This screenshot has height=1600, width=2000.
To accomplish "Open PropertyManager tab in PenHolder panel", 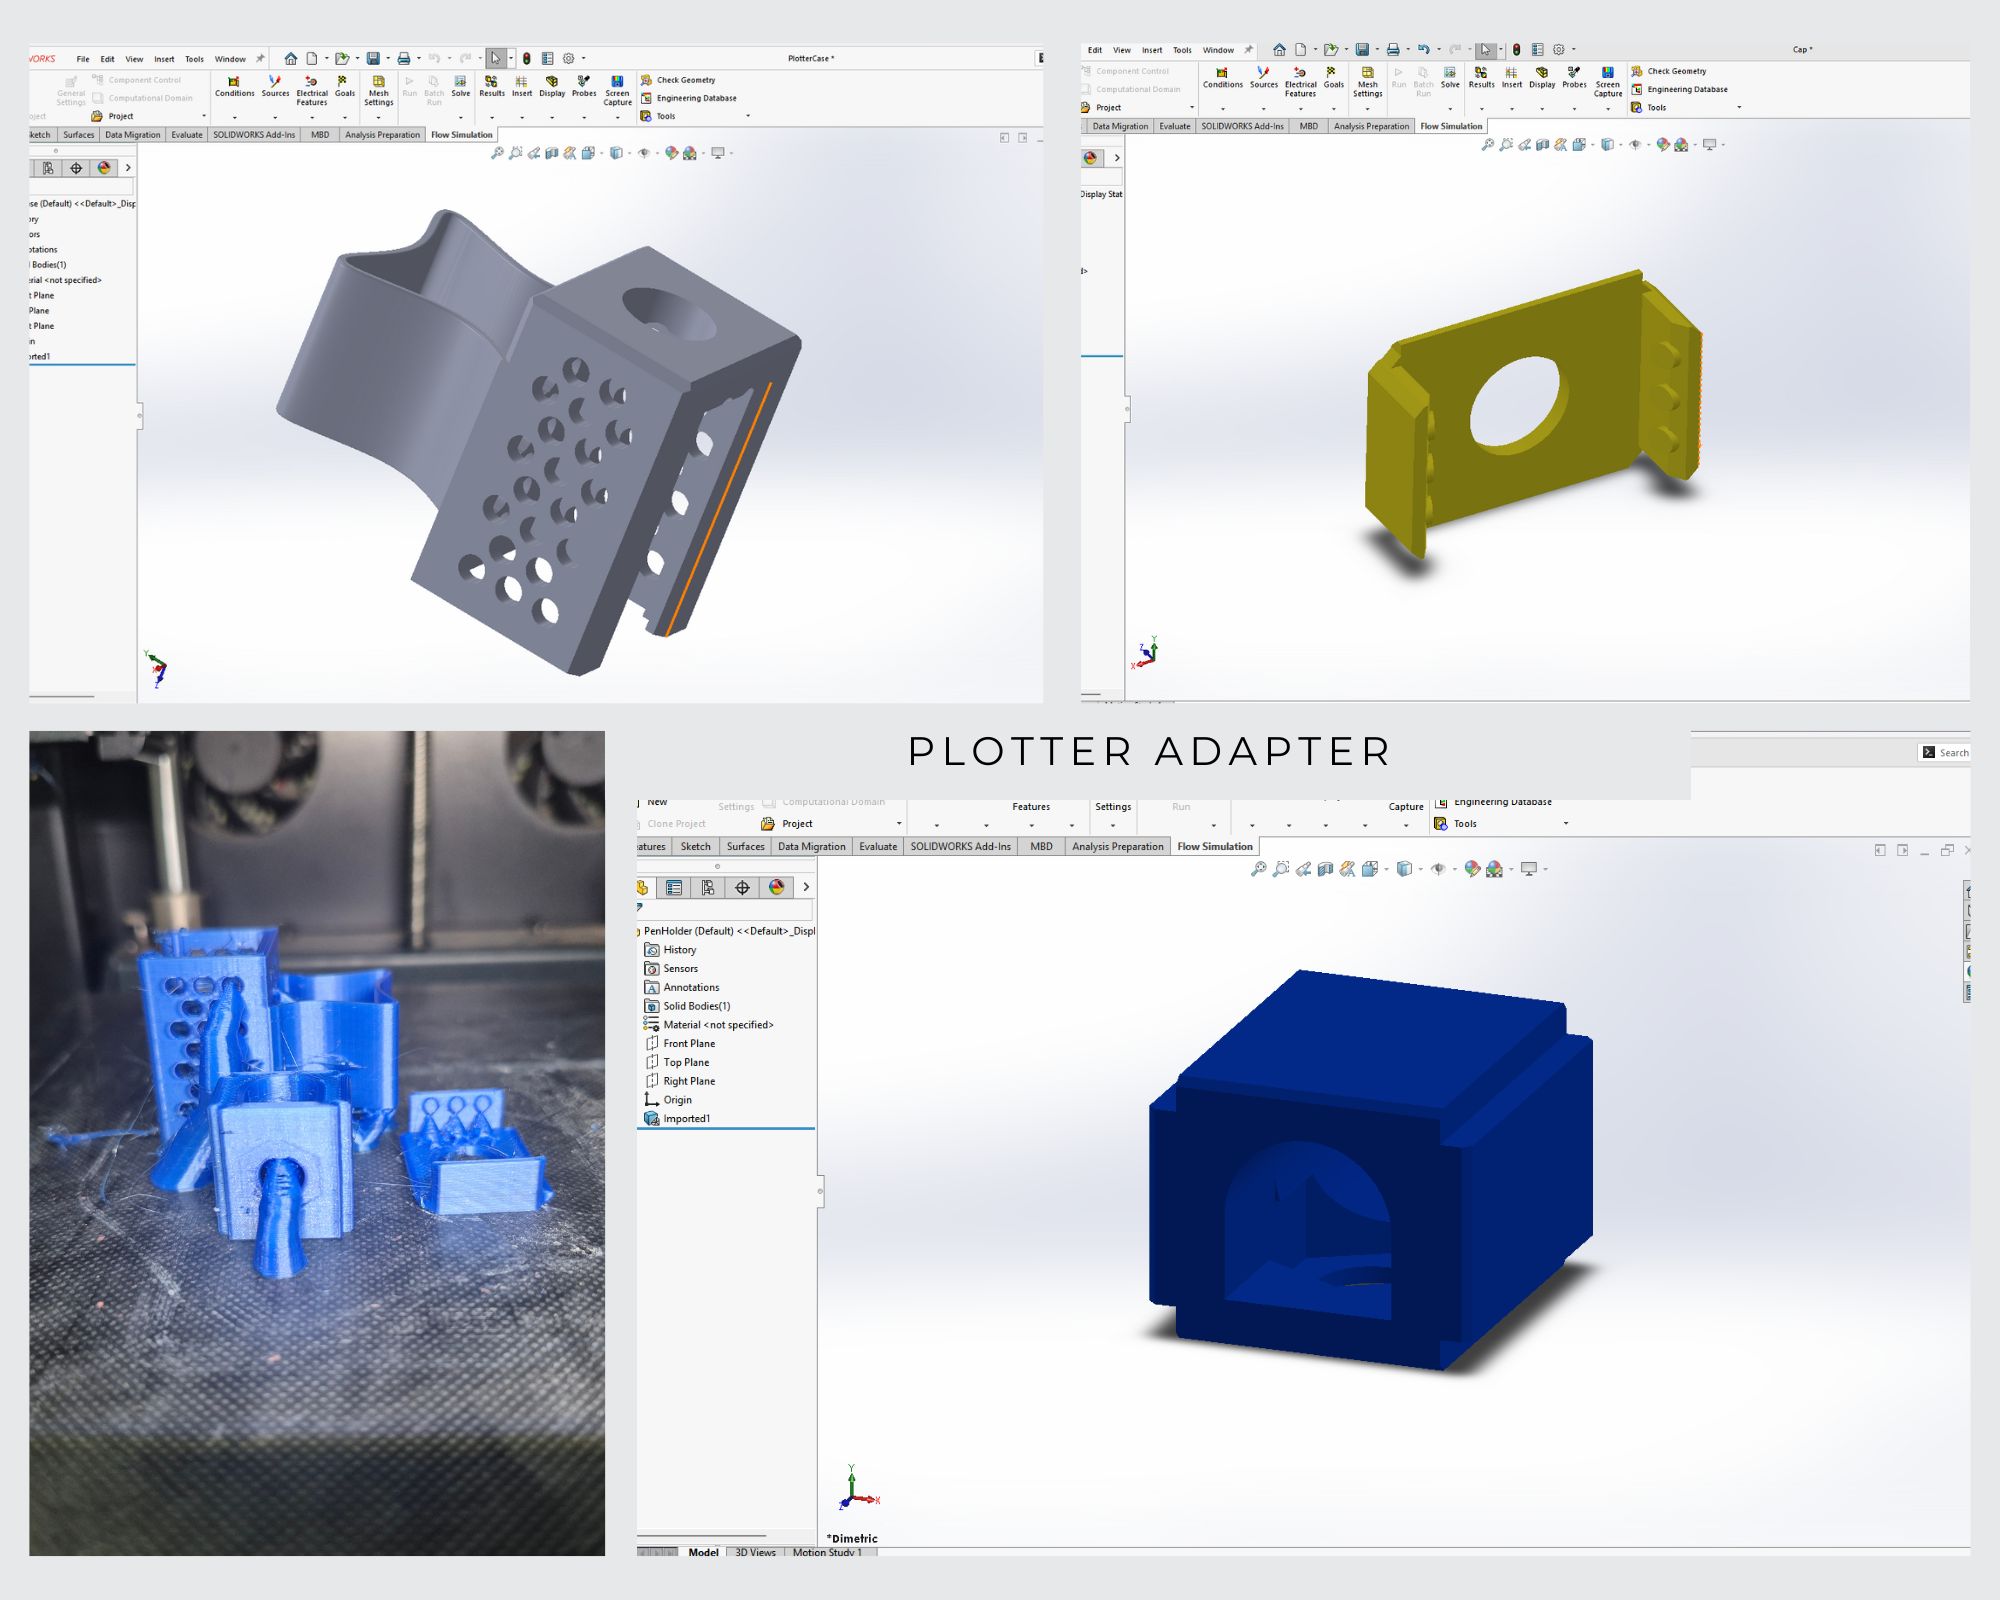I will (674, 887).
